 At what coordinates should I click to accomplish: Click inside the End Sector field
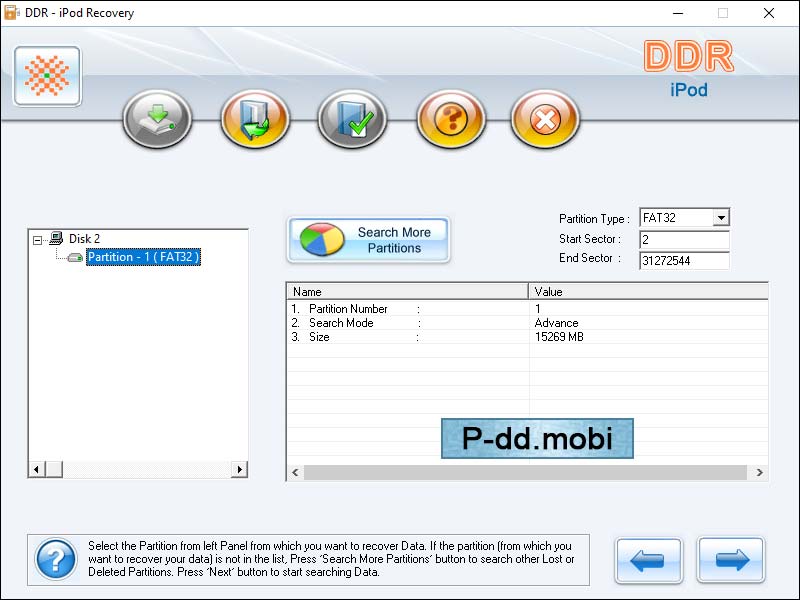(x=685, y=259)
